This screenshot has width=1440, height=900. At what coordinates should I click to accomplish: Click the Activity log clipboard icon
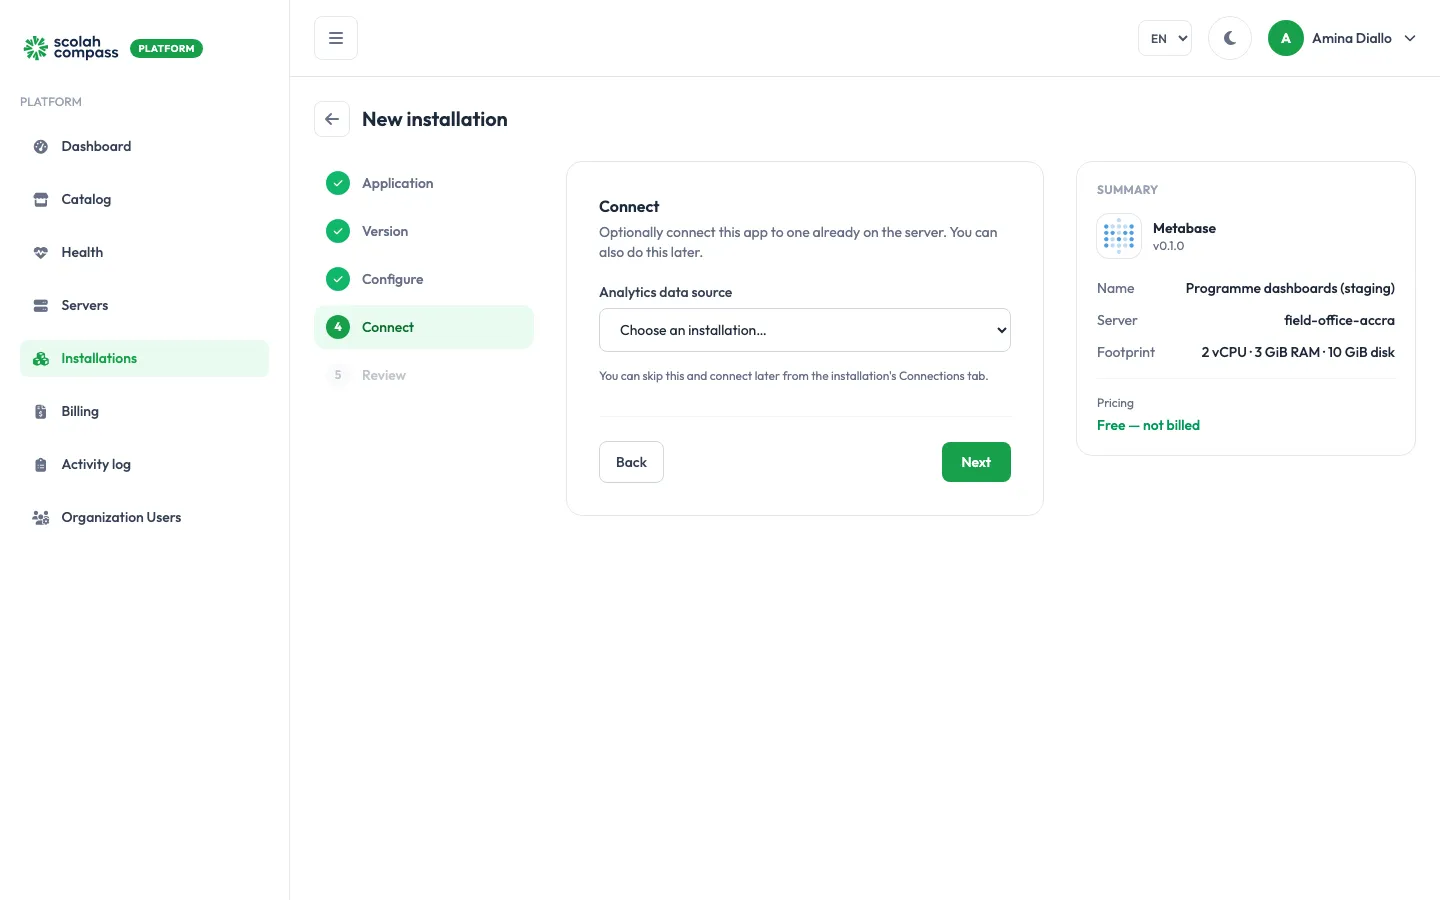tap(41, 464)
